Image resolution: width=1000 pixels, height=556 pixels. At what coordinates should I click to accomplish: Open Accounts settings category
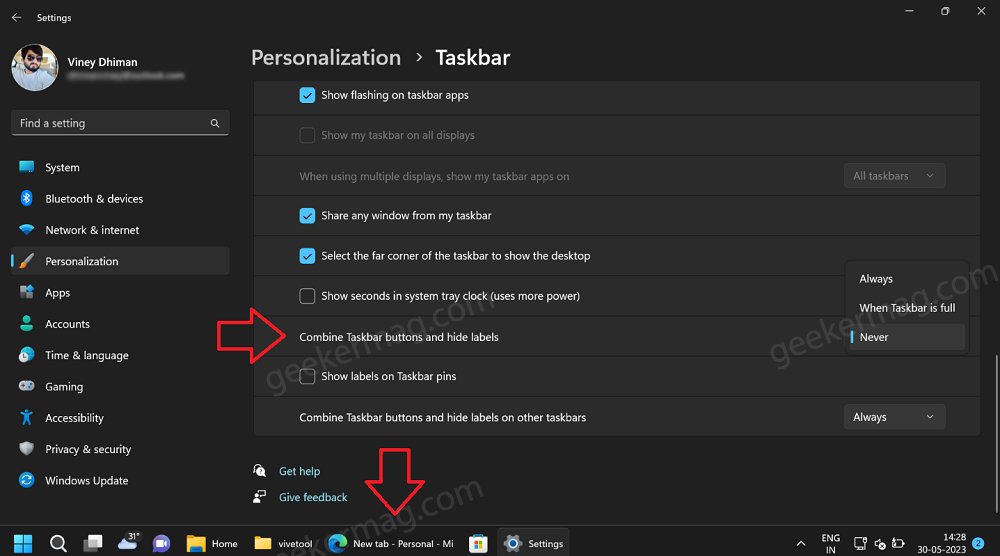pyautogui.click(x=120, y=324)
